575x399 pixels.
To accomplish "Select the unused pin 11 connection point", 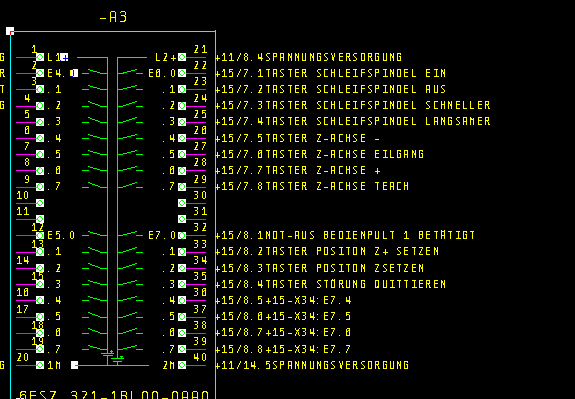I will tap(40, 219).
